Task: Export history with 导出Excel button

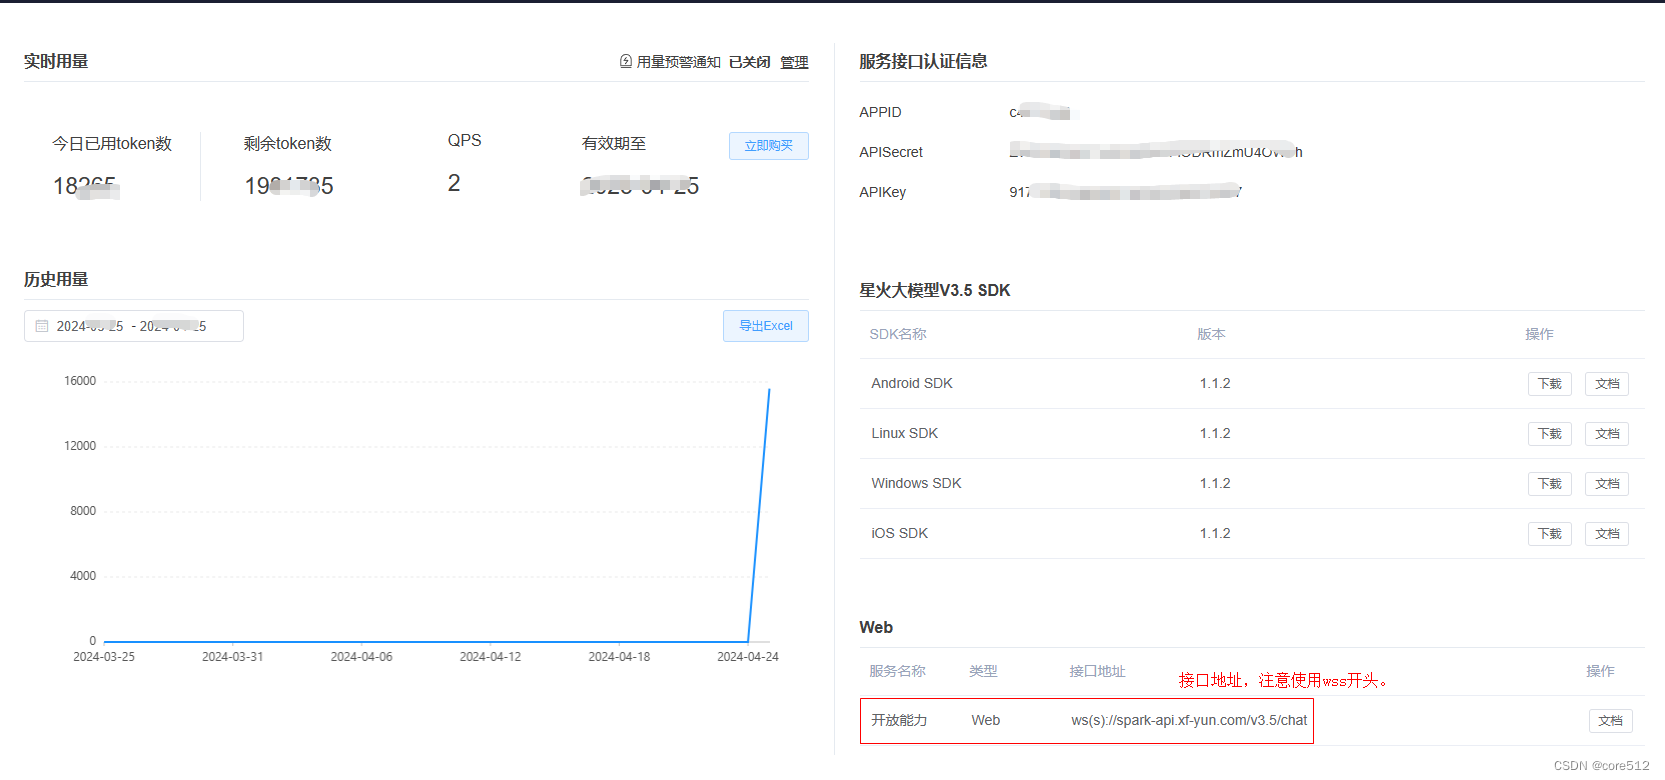Action: (766, 326)
